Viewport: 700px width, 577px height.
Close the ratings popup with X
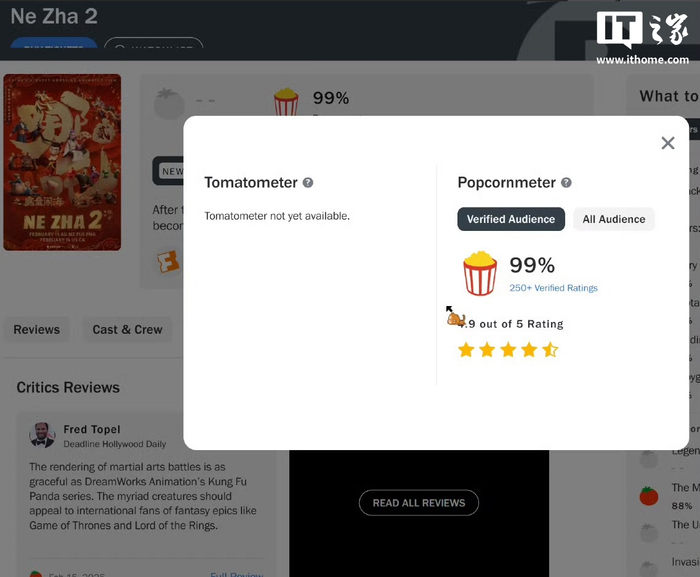tap(668, 143)
